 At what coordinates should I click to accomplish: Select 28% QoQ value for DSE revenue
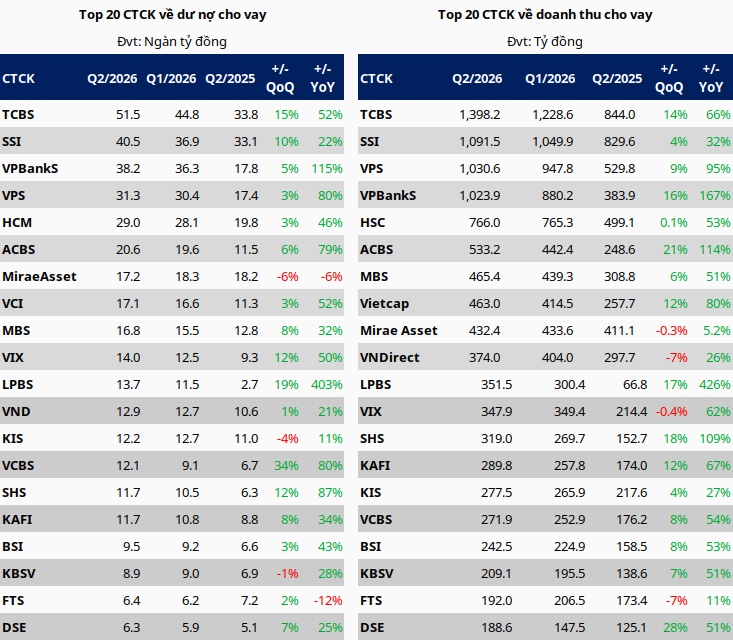pos(675,628)
